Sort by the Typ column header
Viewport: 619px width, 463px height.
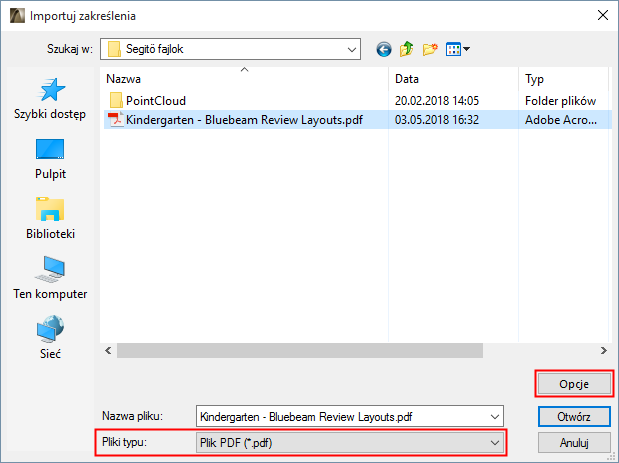pyautogui.click(x=563, y=79)
